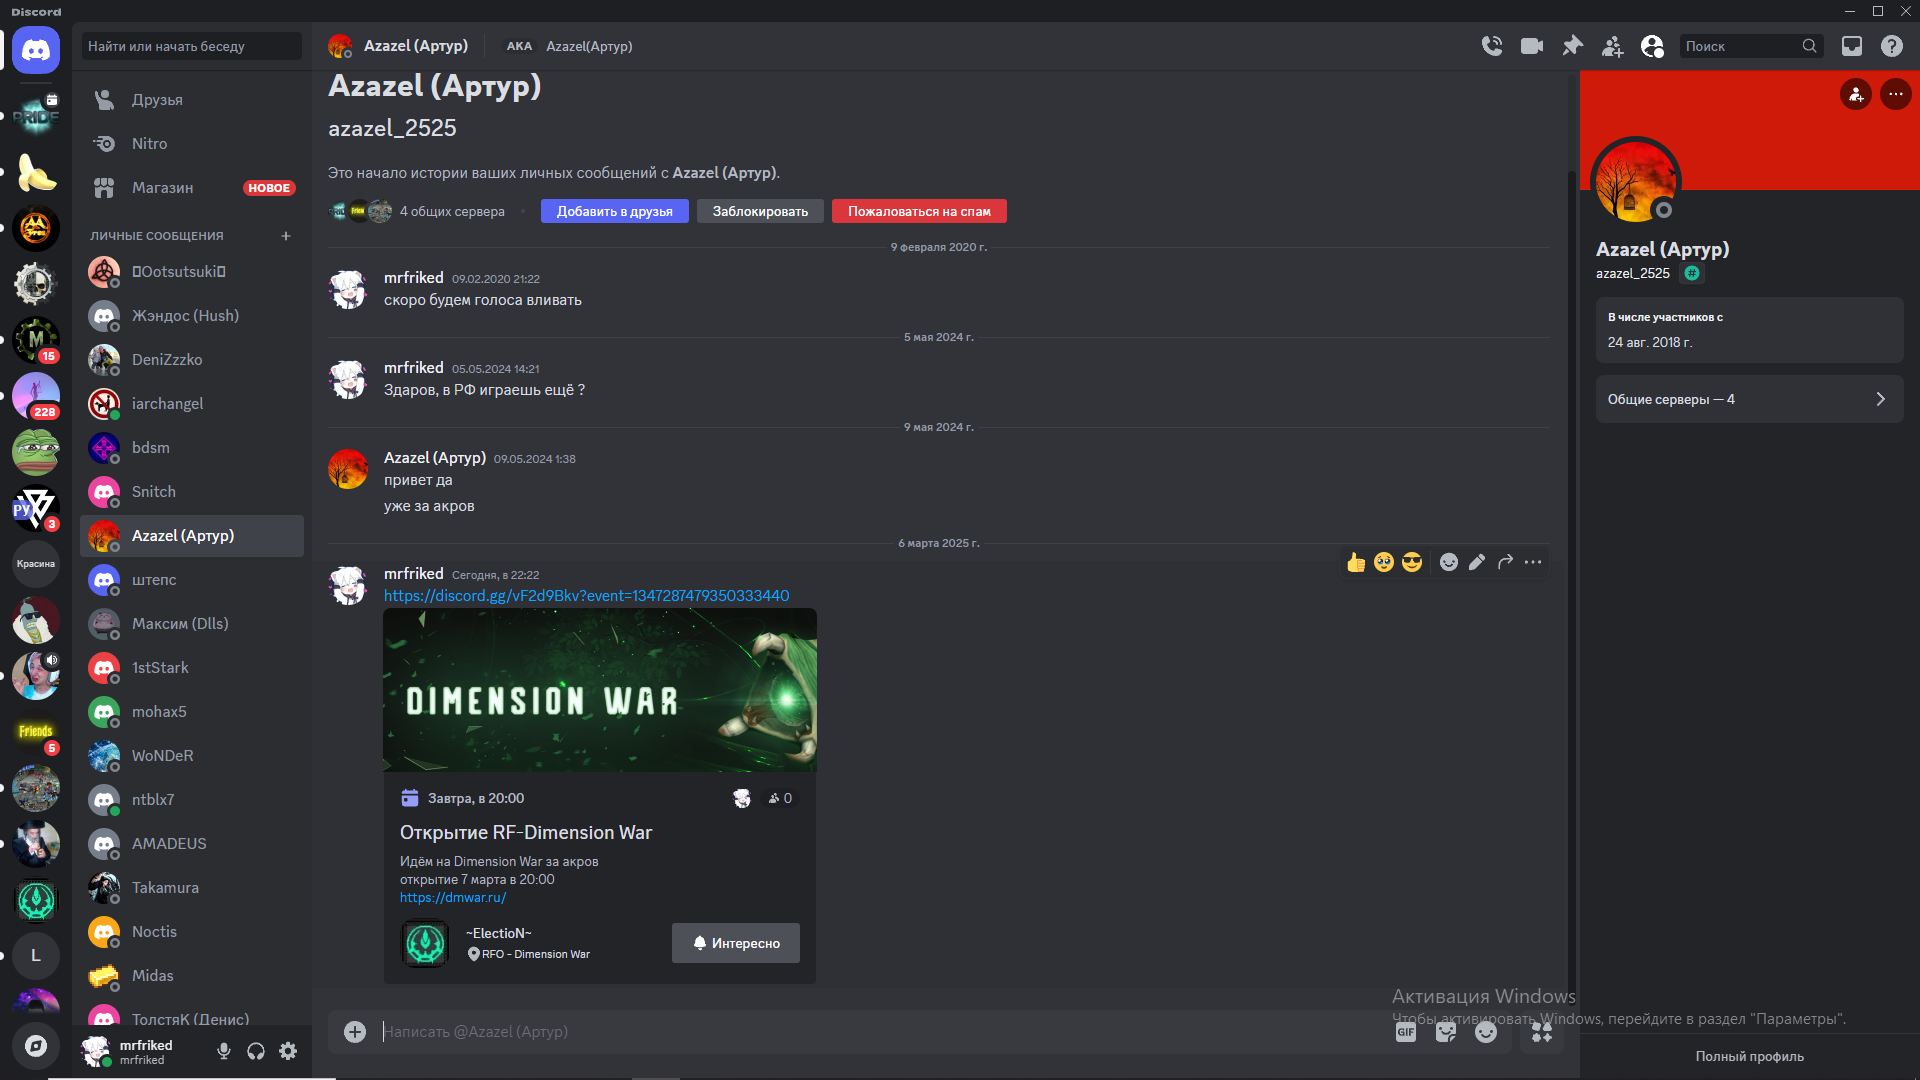
Task: Expand common servers list in profile
Action: pyautogui.click(x=1749, y=399)
